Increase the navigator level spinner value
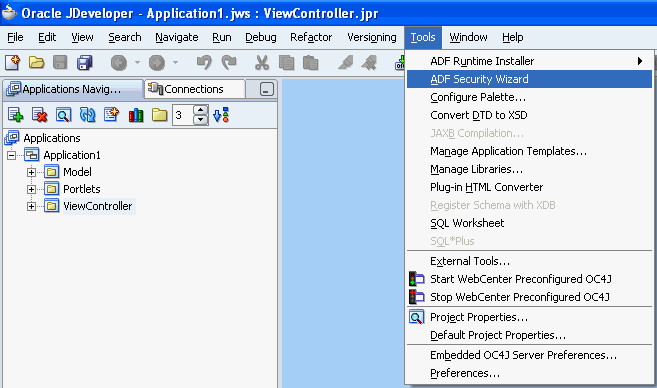The width and height of the screenshot is (657, 388). [x=201, y=110]
